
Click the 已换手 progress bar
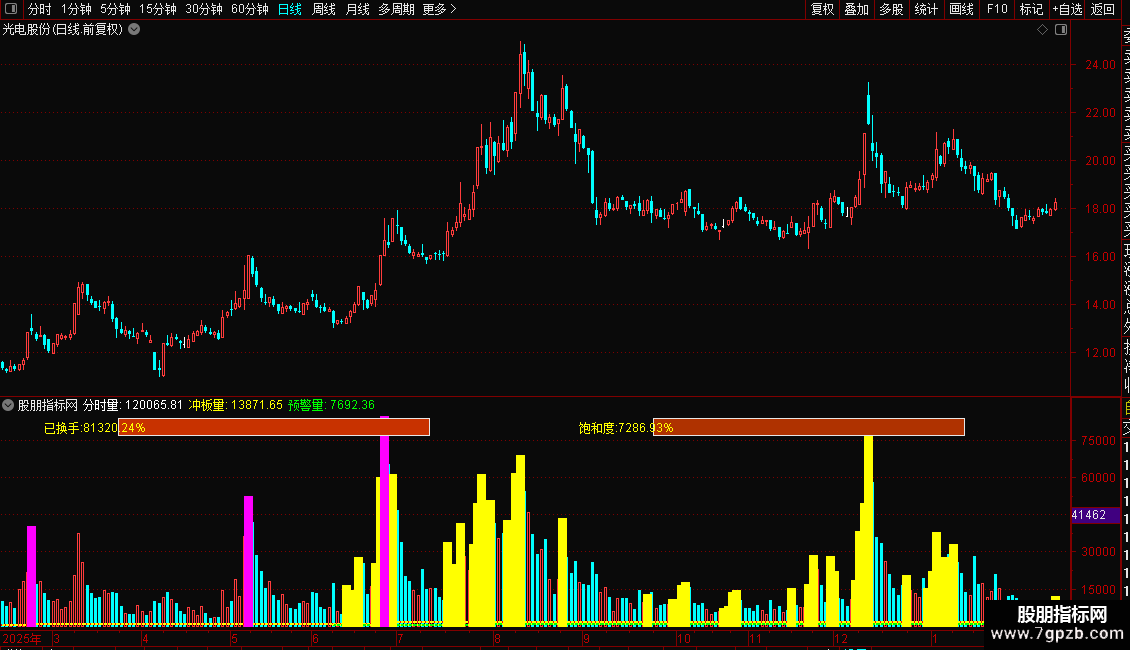pyautogui.click(x=274, y=427)
